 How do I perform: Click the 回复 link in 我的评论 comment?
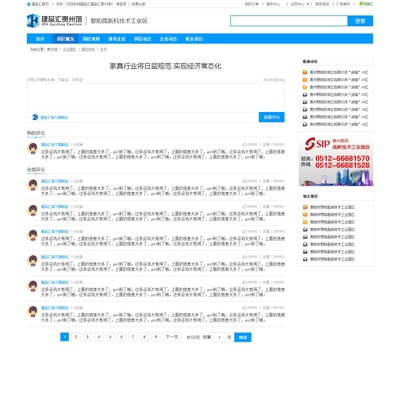coord(266,145)
